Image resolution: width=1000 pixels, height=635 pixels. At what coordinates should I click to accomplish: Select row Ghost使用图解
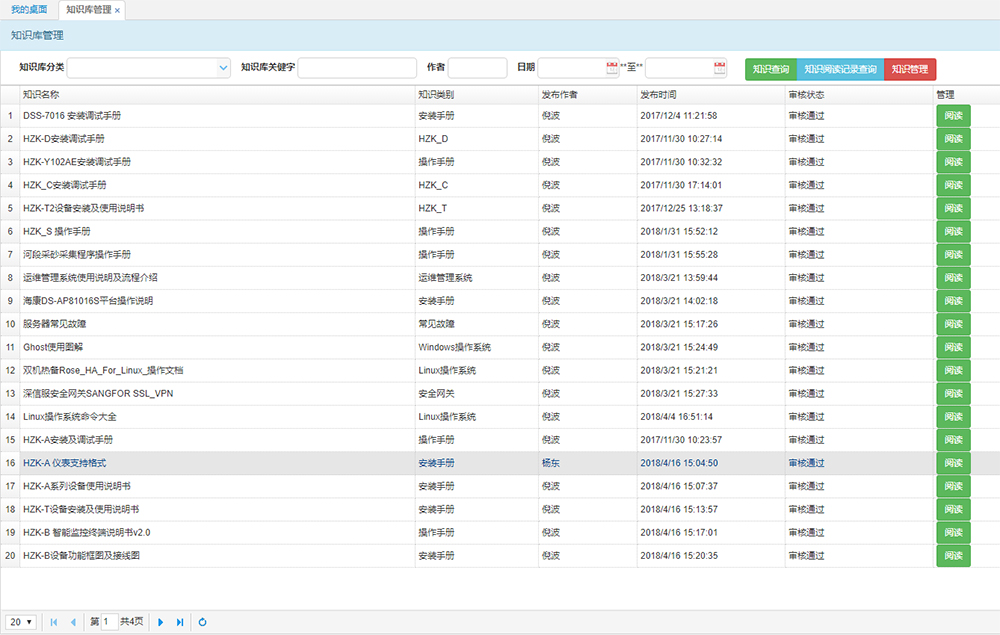500,347
